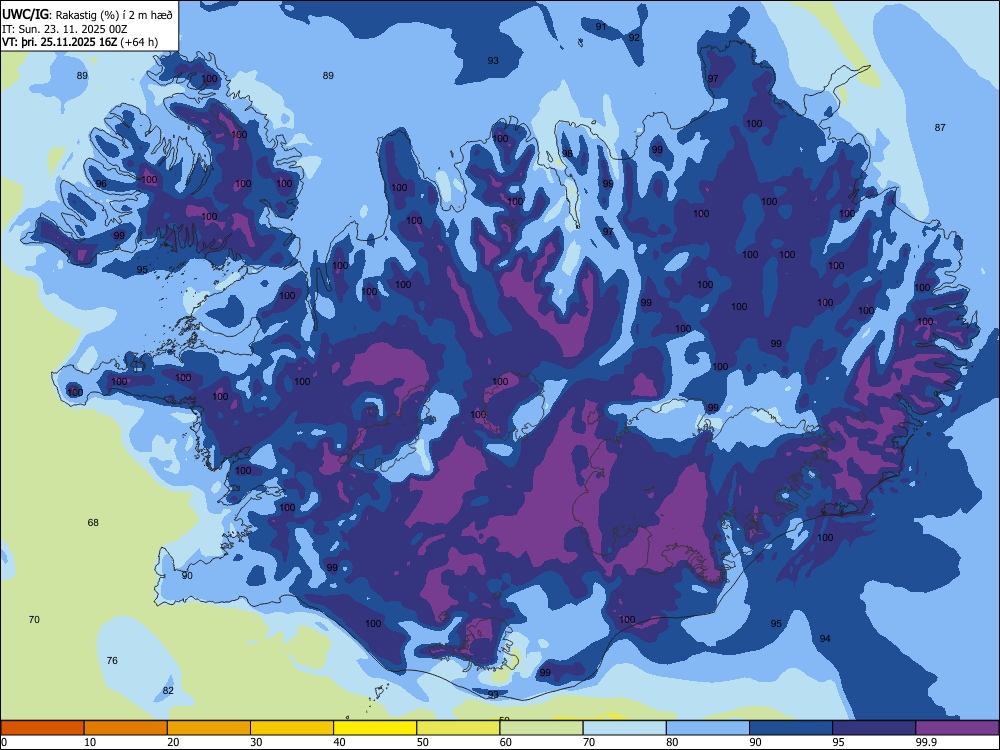Click the legend tick label 99.9

[927, 742]
